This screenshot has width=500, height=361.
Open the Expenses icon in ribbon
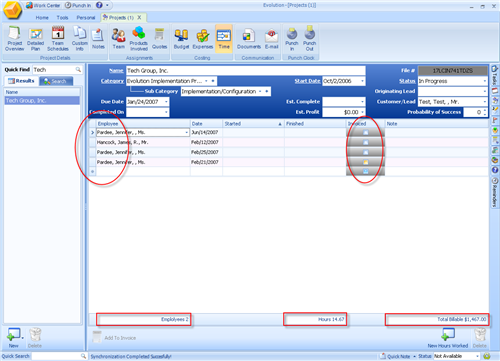point(203,39)
